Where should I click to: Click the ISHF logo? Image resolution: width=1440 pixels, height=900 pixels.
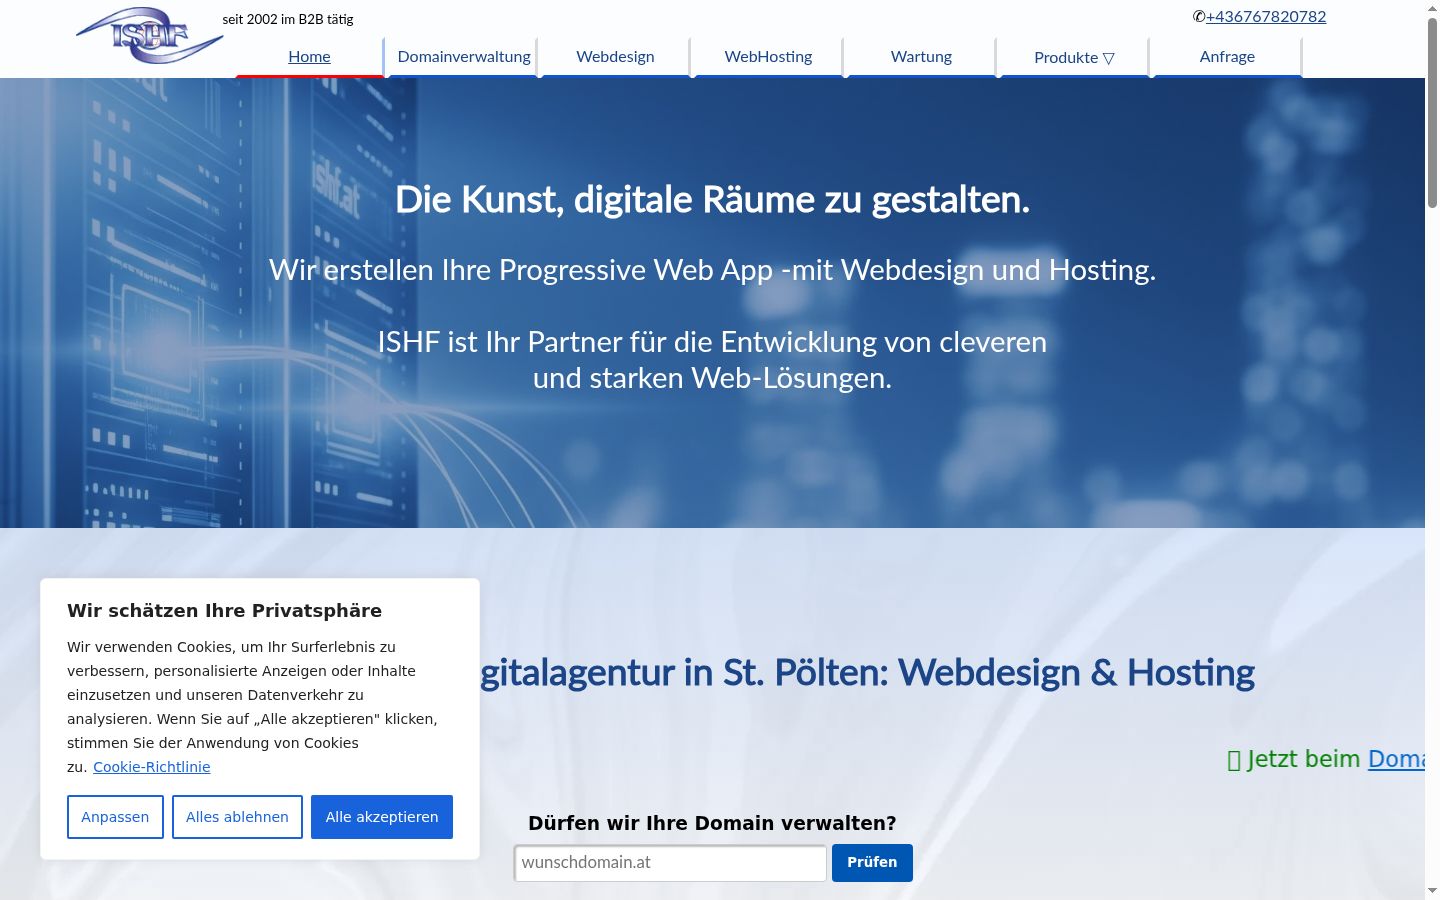pyautogui.click(x=150, y=36)
